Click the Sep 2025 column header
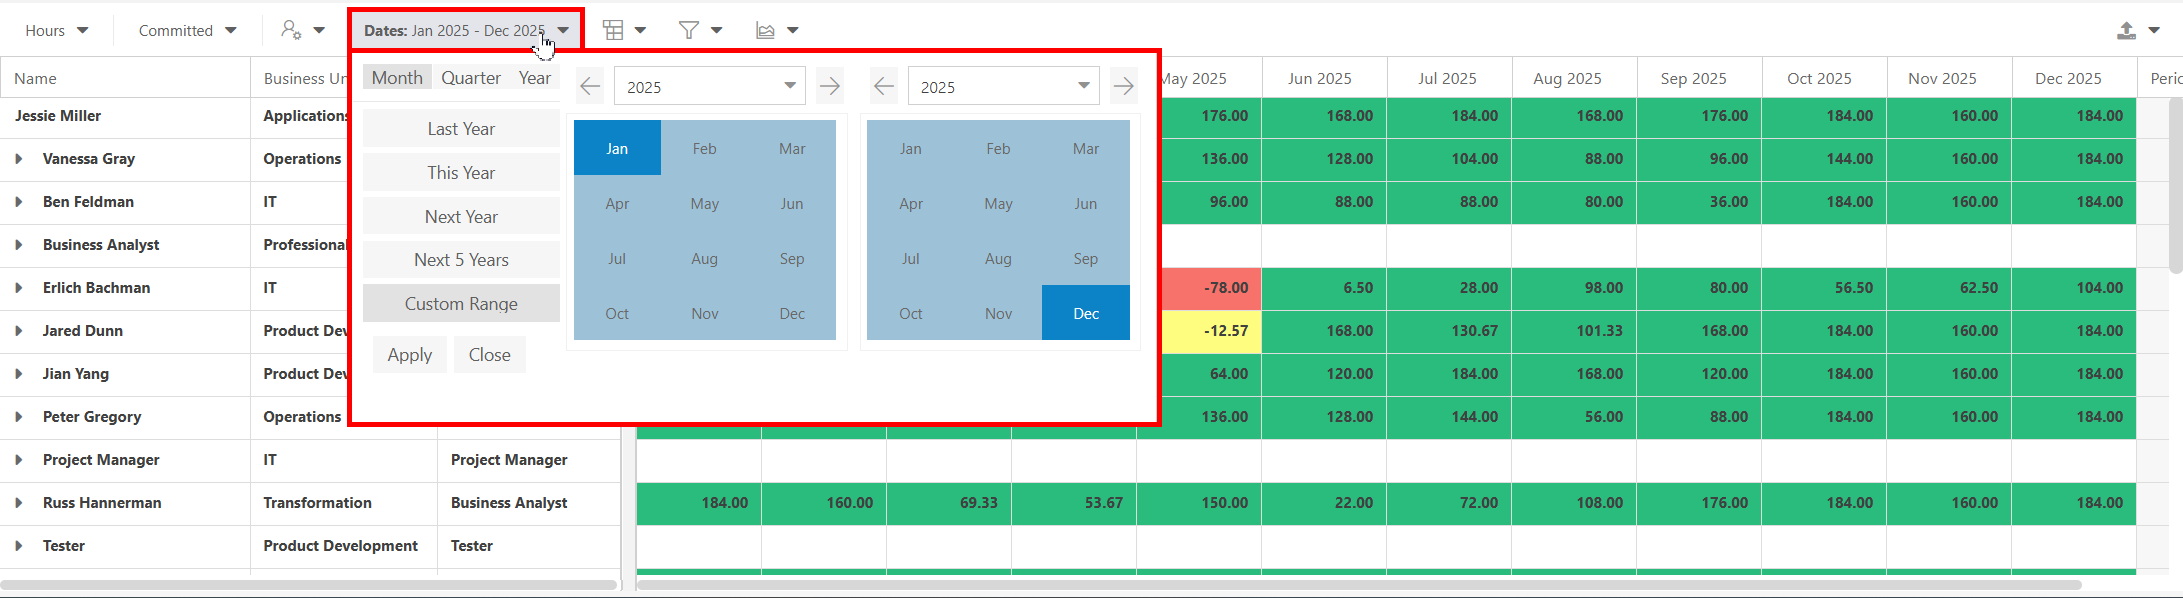Viewport: 2183px width, 598px height. point(1699,78)
